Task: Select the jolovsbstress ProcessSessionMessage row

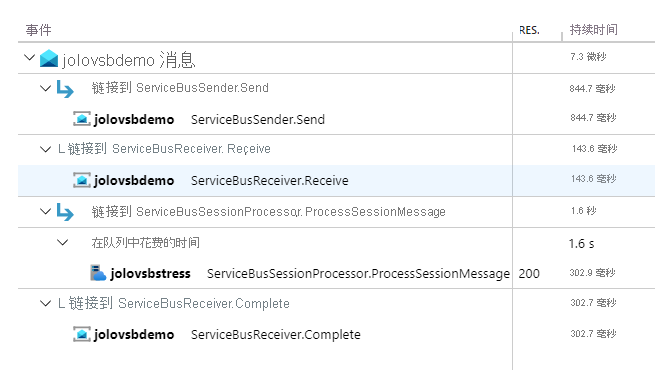Action: point(336,273)
